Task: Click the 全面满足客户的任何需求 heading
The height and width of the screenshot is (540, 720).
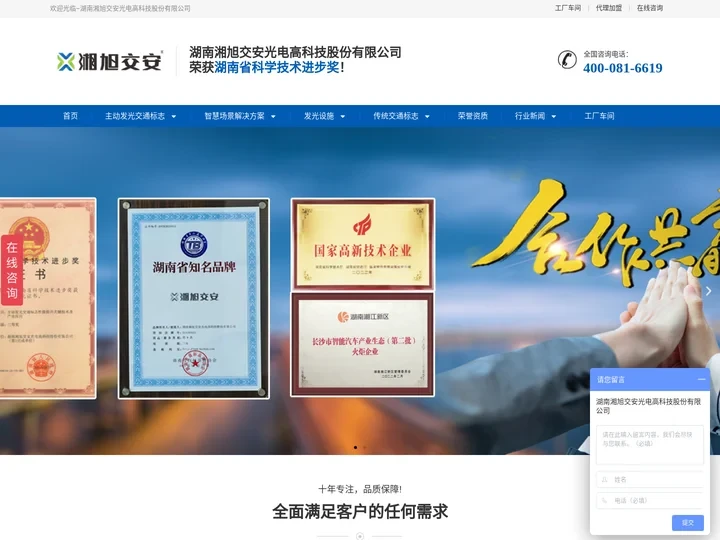Action: point(360,512)
